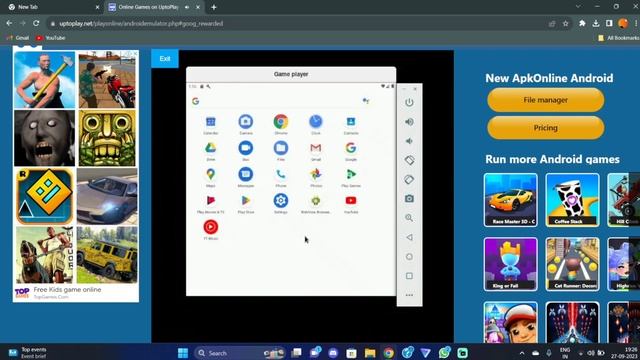Image resolution: width=640 pixels, height=360 pixels.
Task: Open the Windows Start menu
Action: point(183,353)
